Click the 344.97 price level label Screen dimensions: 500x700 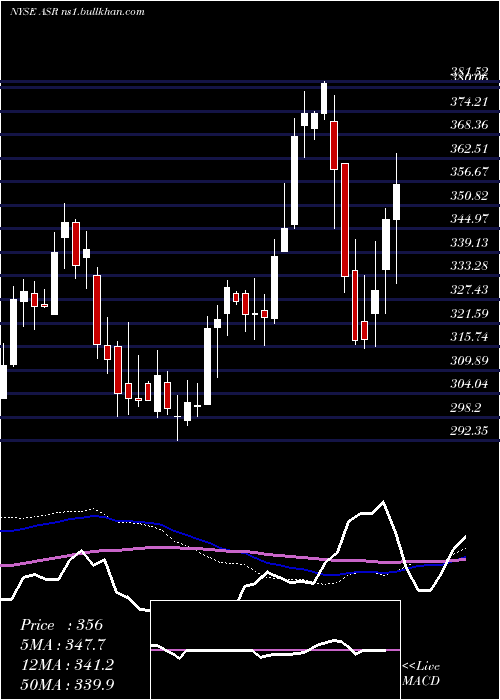[x=468, y=219]
